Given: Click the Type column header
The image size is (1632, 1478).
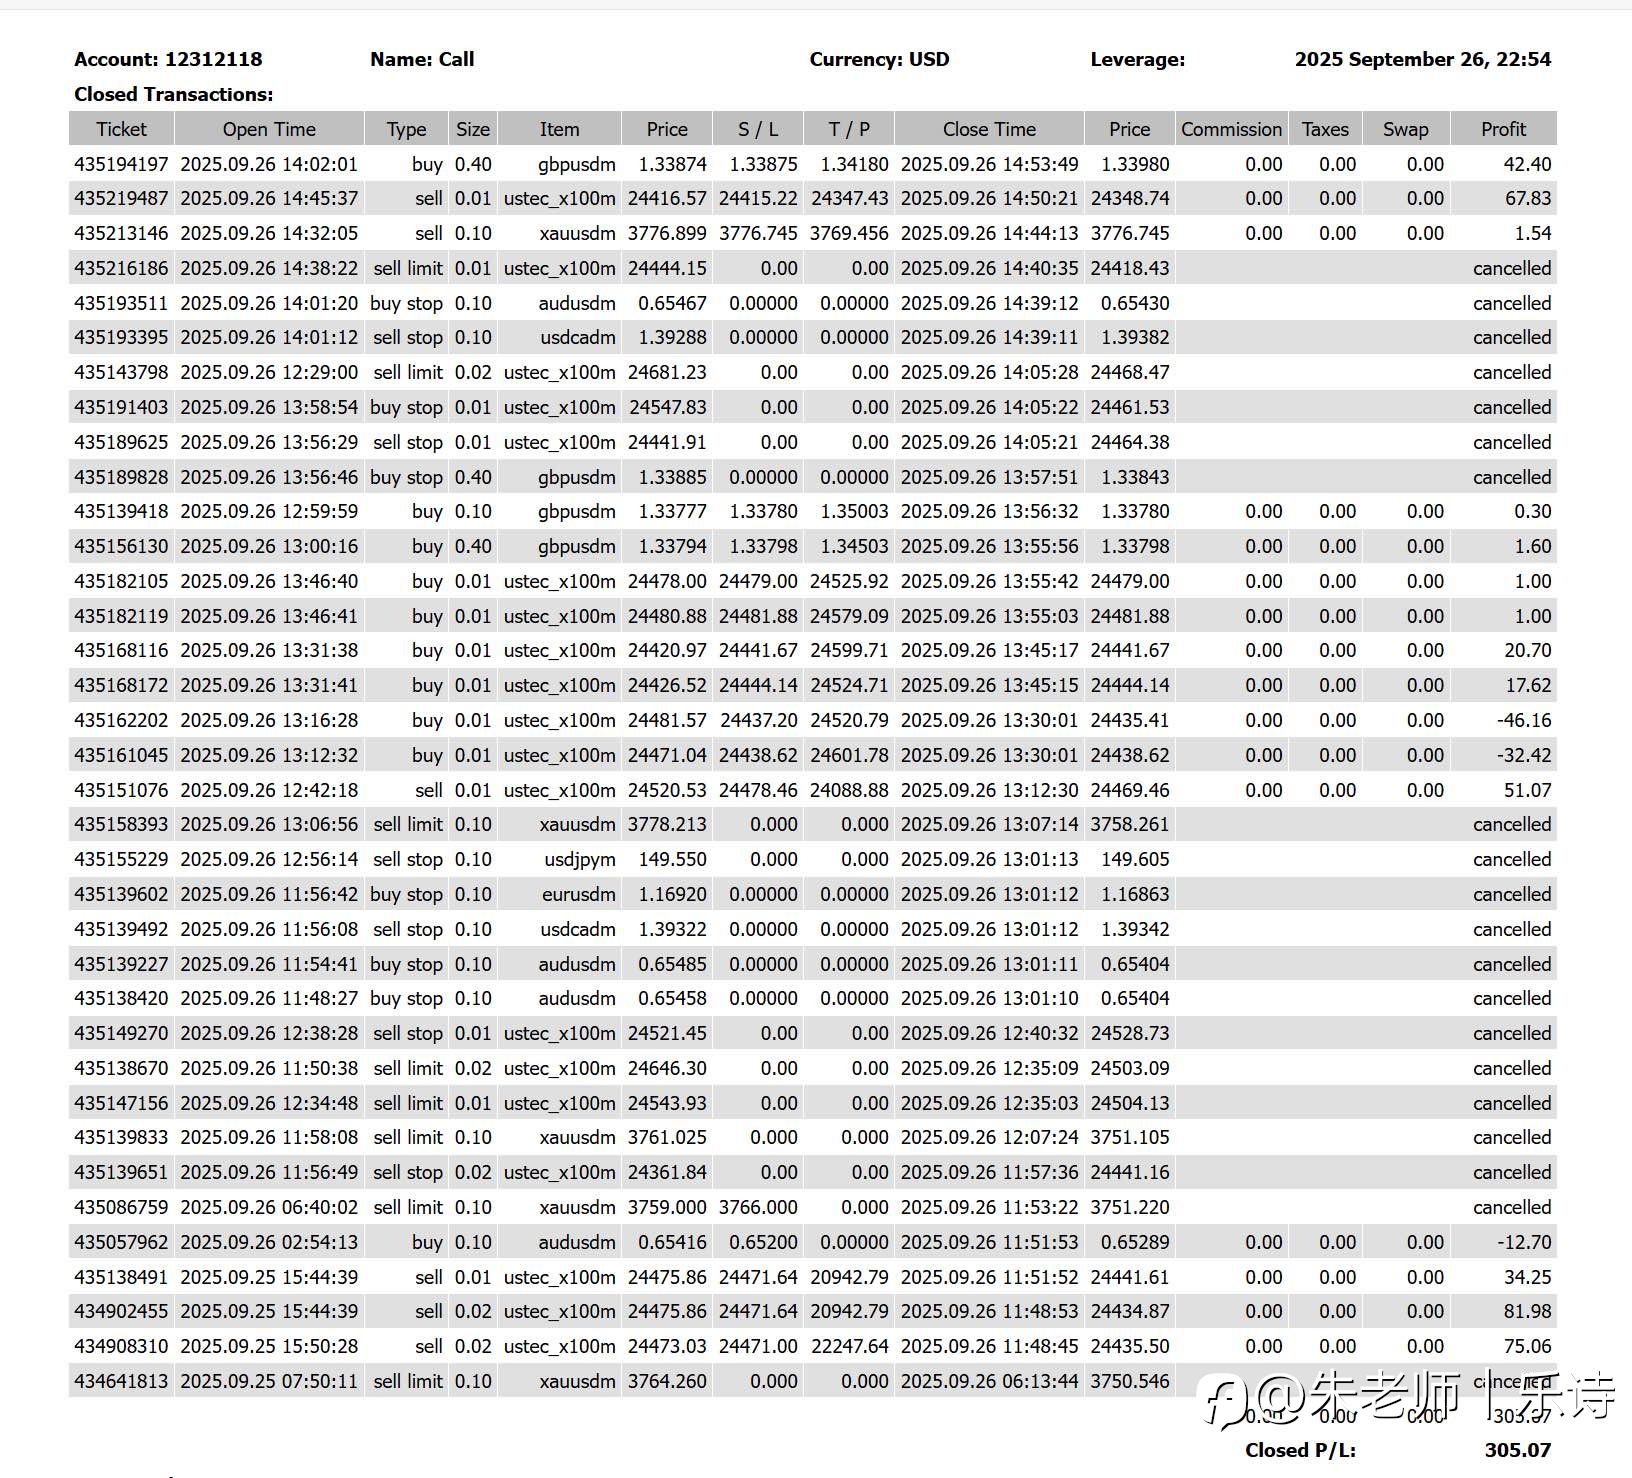Looking at the screenshot, I should pyautogui.click(x=406, y=129).
